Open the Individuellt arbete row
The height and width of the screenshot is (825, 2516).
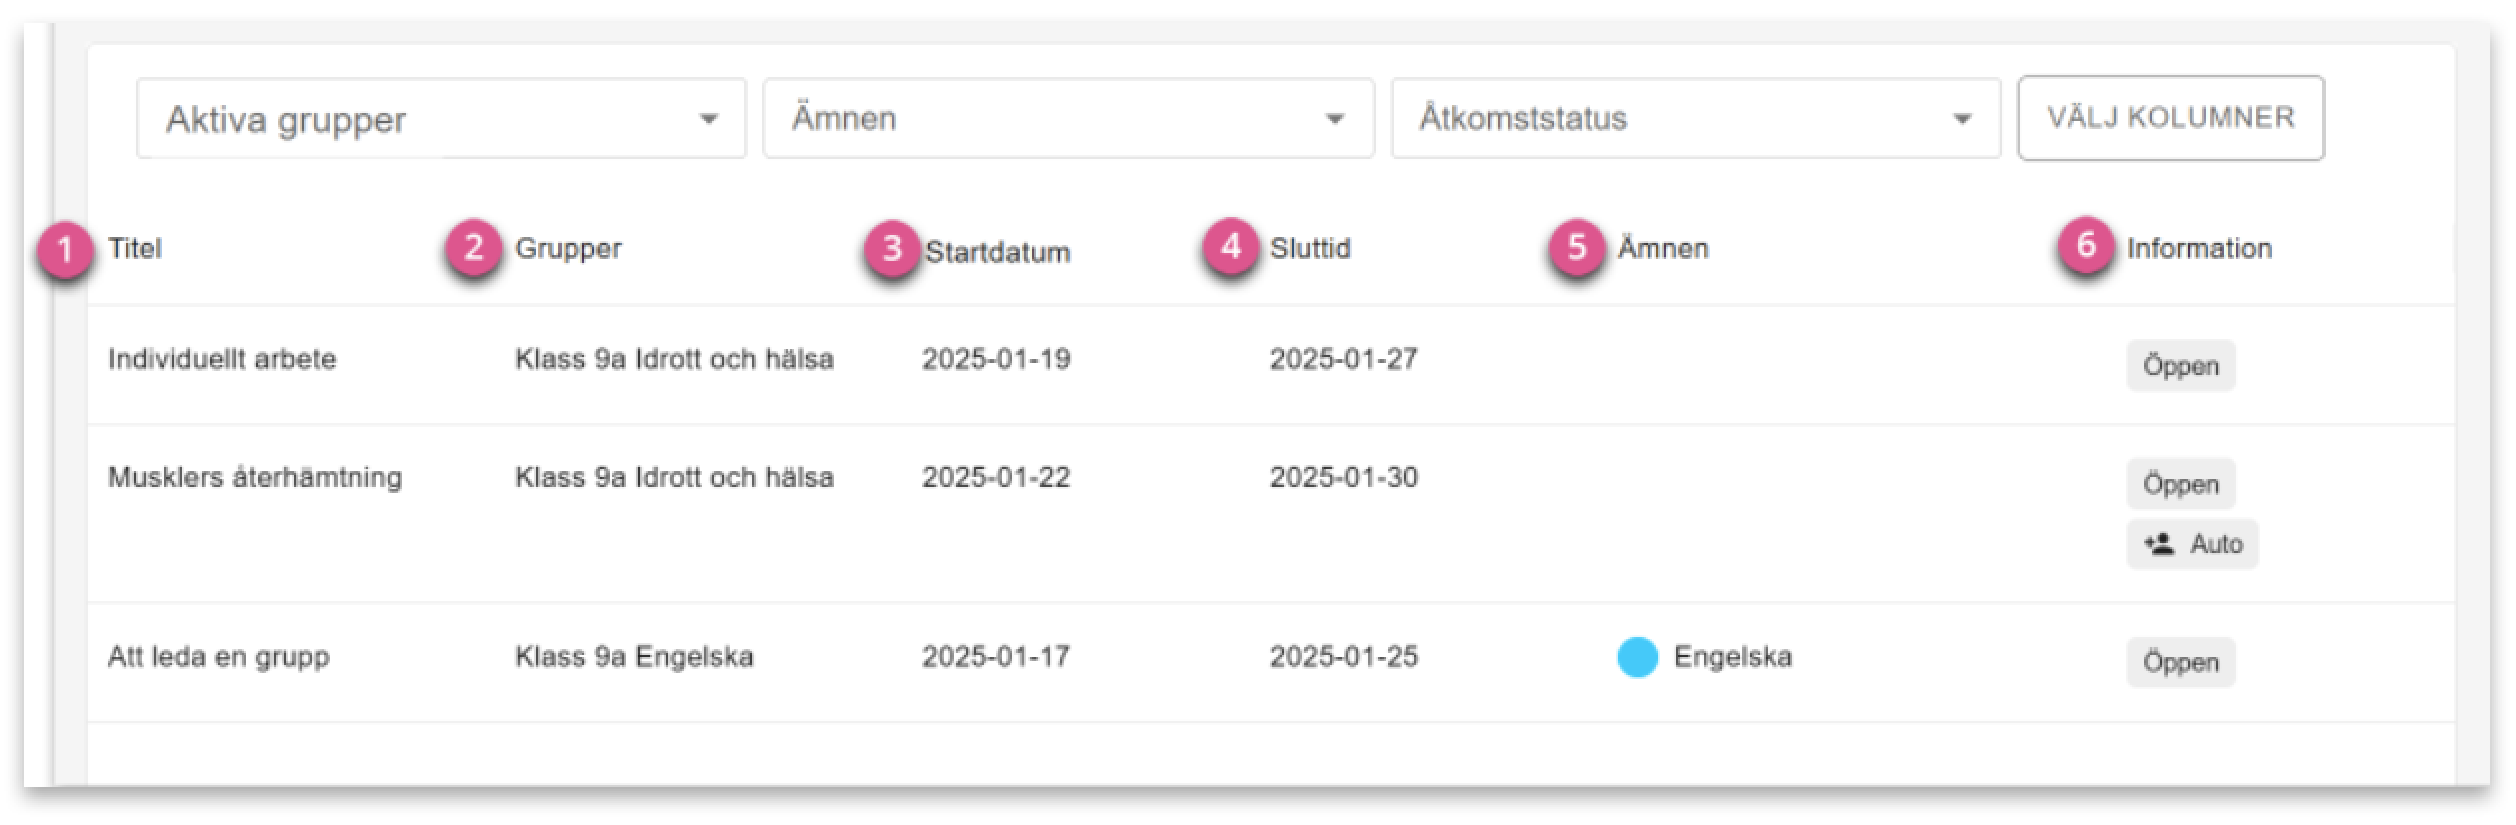[1271, 365]
